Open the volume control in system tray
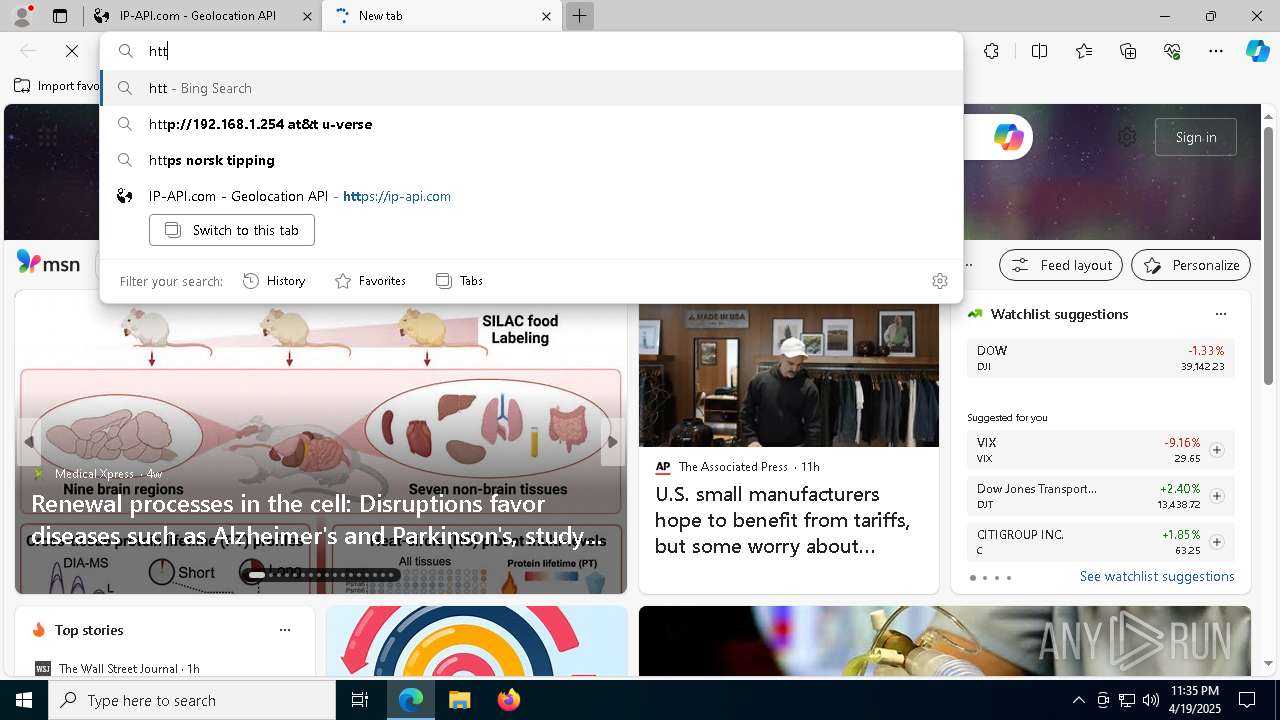The image size is (1280, 720). tap(1150, 700)
